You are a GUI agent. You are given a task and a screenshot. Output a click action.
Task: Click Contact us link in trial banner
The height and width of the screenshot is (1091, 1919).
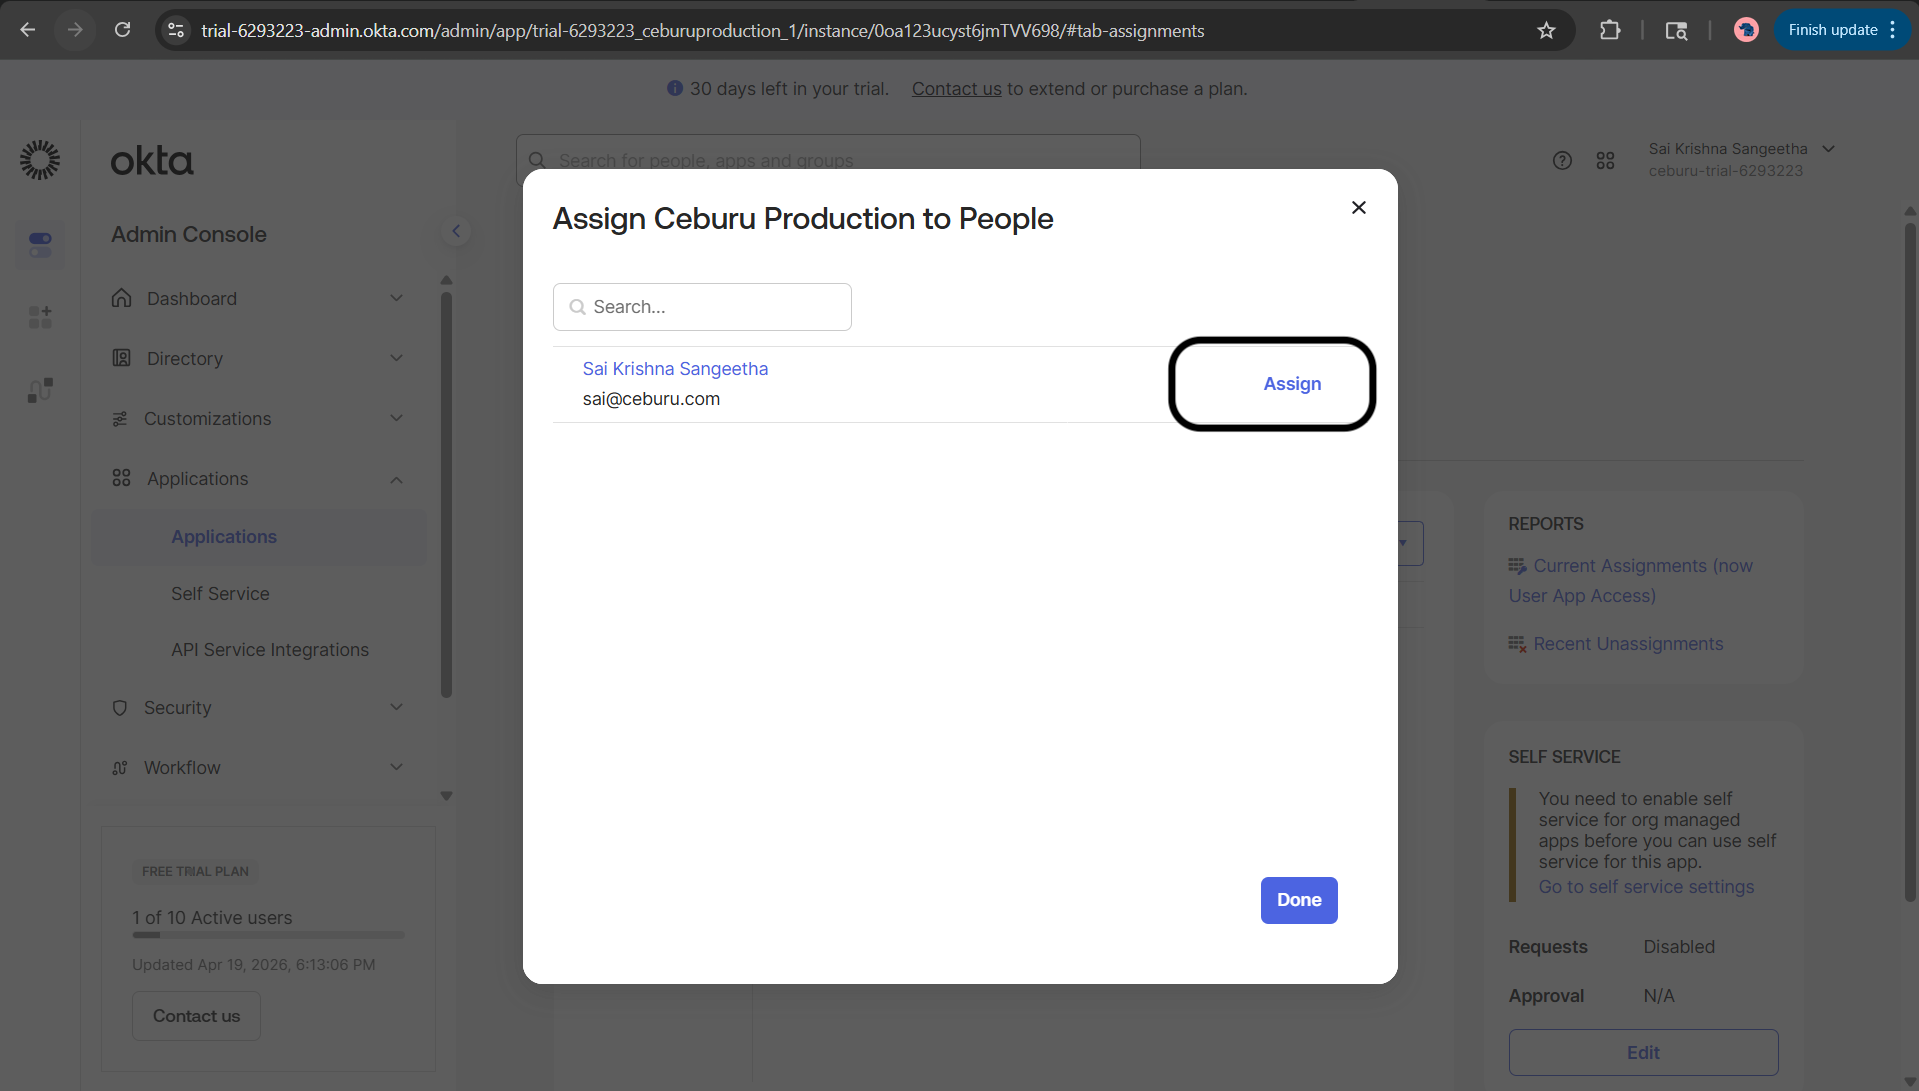[x=956, y=89]
